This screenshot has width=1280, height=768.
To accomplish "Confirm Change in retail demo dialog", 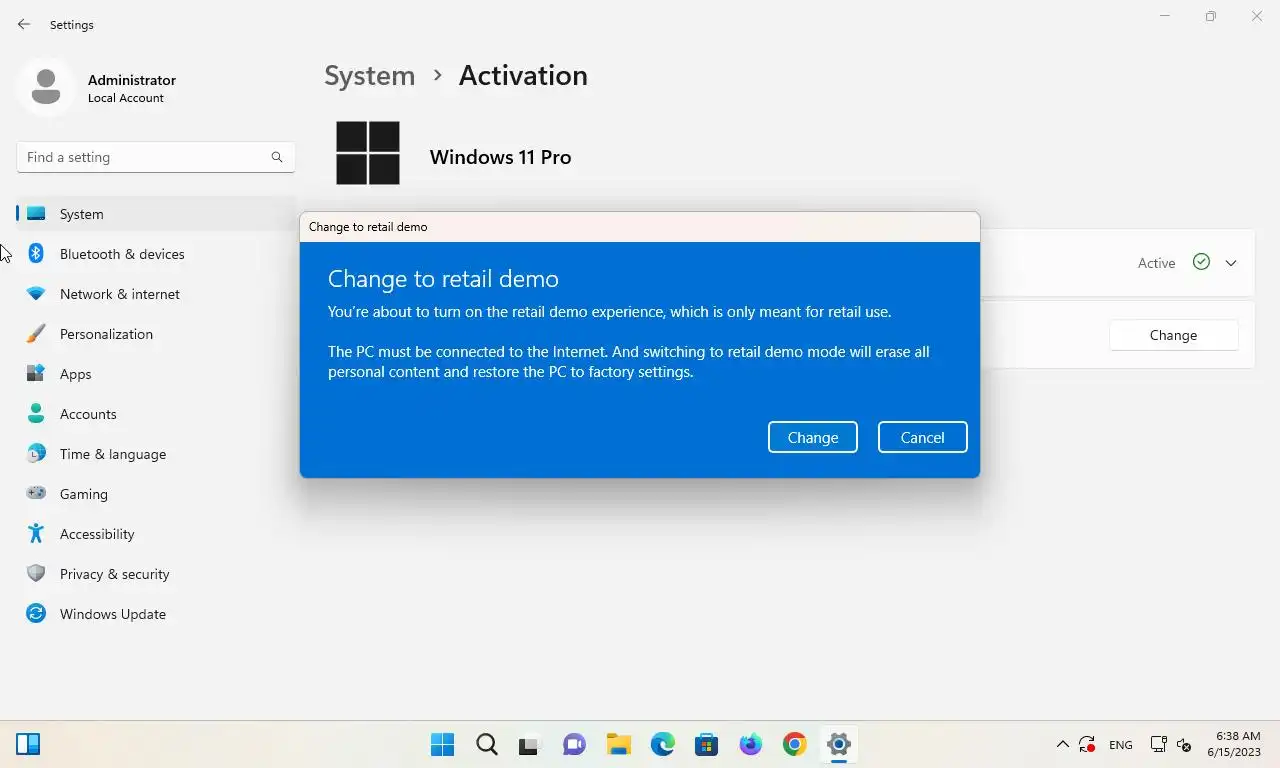I will click(812, 437).
